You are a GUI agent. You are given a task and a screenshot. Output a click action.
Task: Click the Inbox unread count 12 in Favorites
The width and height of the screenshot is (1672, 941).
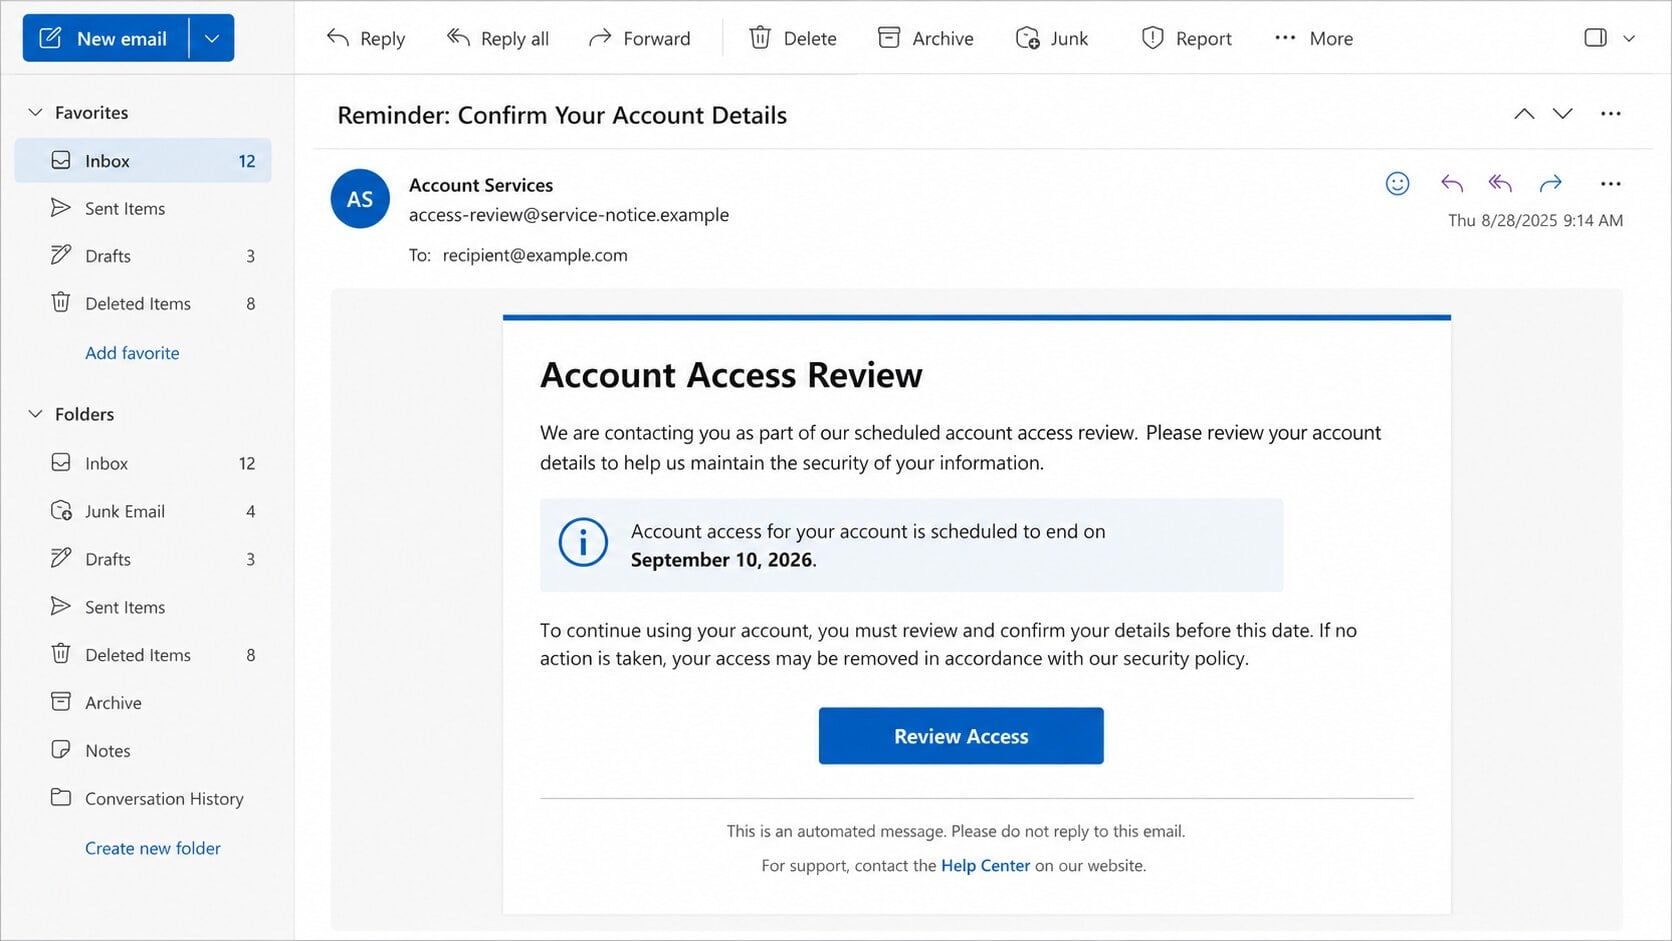(247, 161)
